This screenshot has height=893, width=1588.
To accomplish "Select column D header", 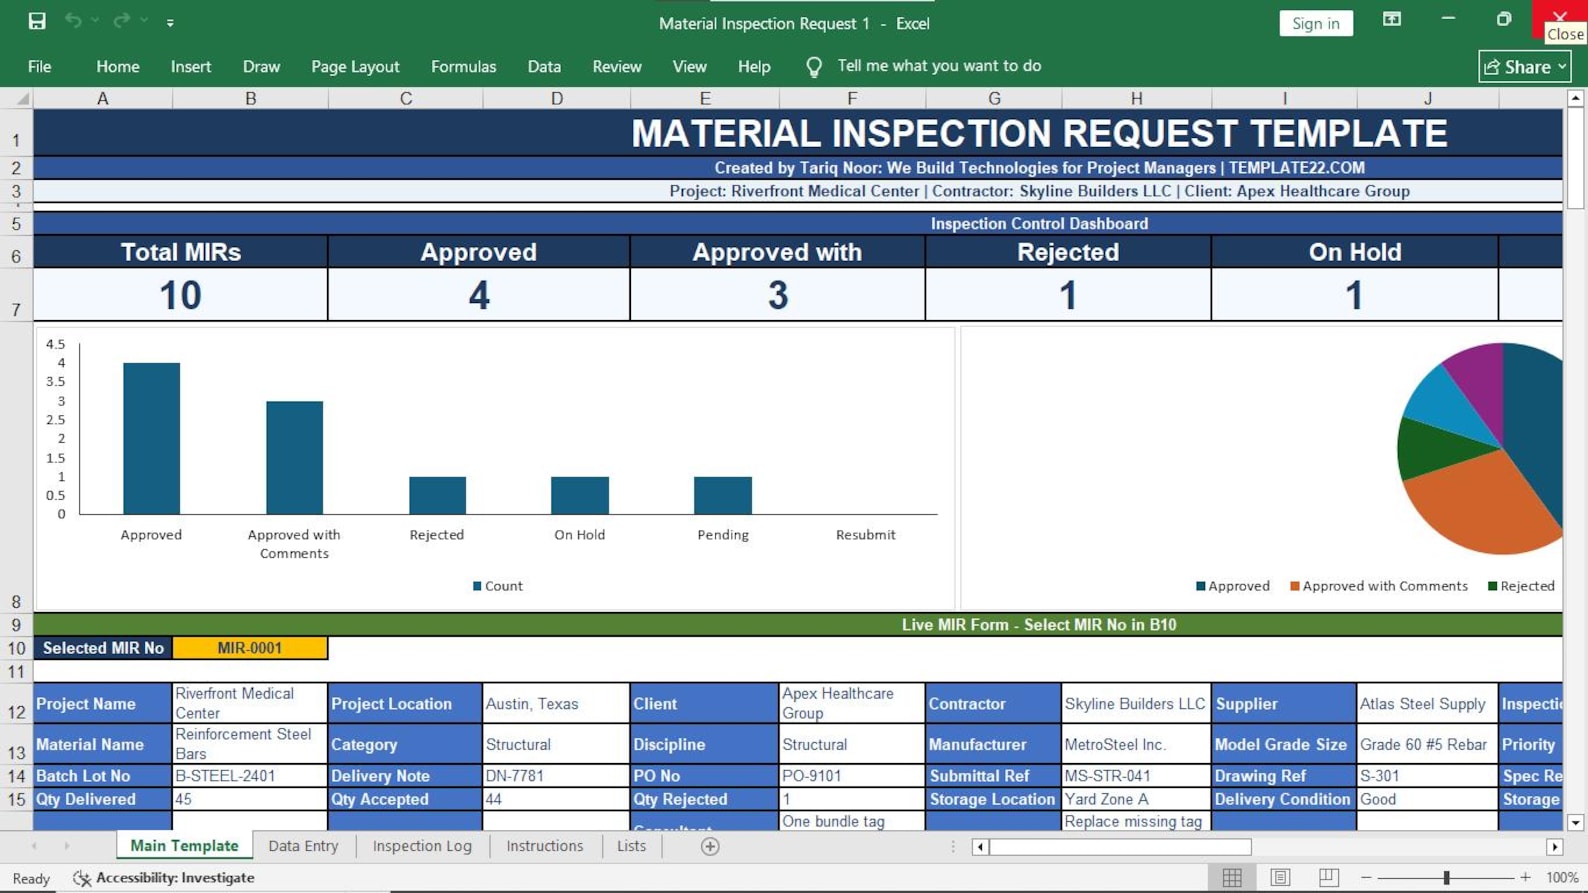I will 556,98.
